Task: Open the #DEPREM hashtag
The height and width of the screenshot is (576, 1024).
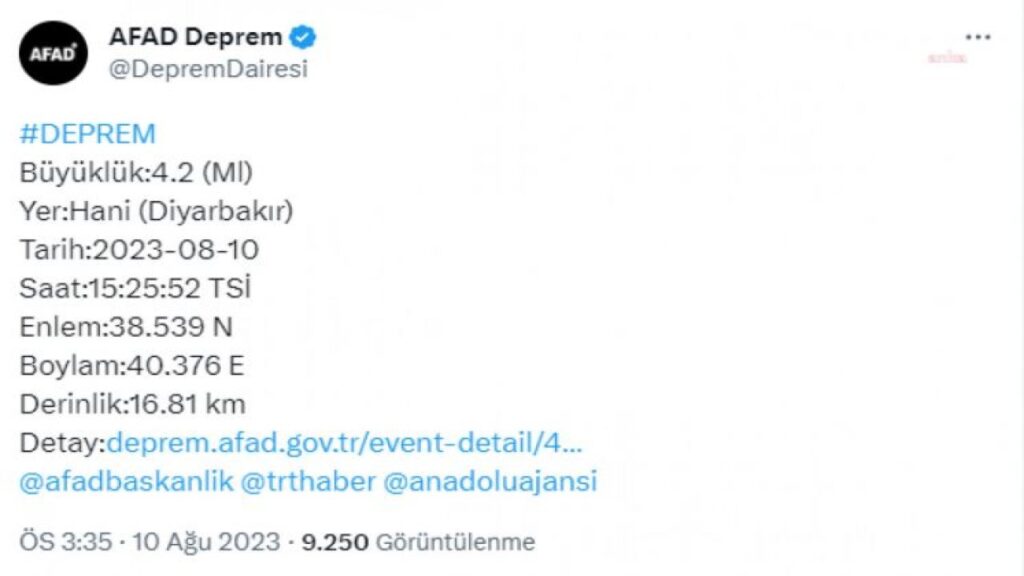Action: pos(88,134)
